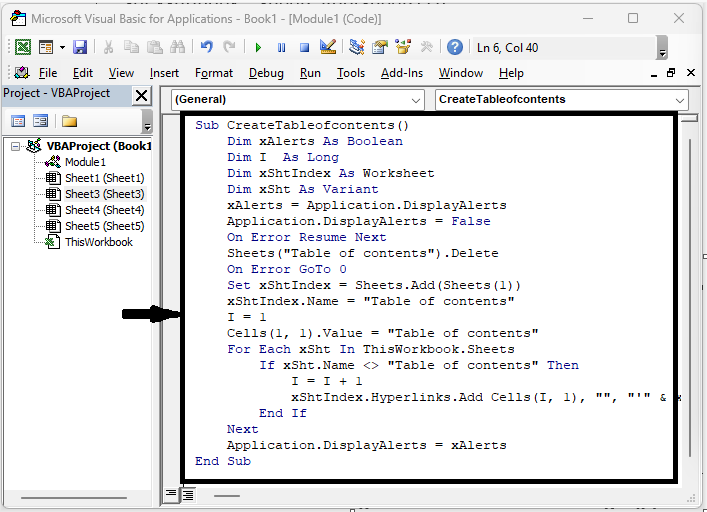Click the Copy icon
Image resolution: width=707 pixels, height=512 pixels.
click(x=131, y=47)
